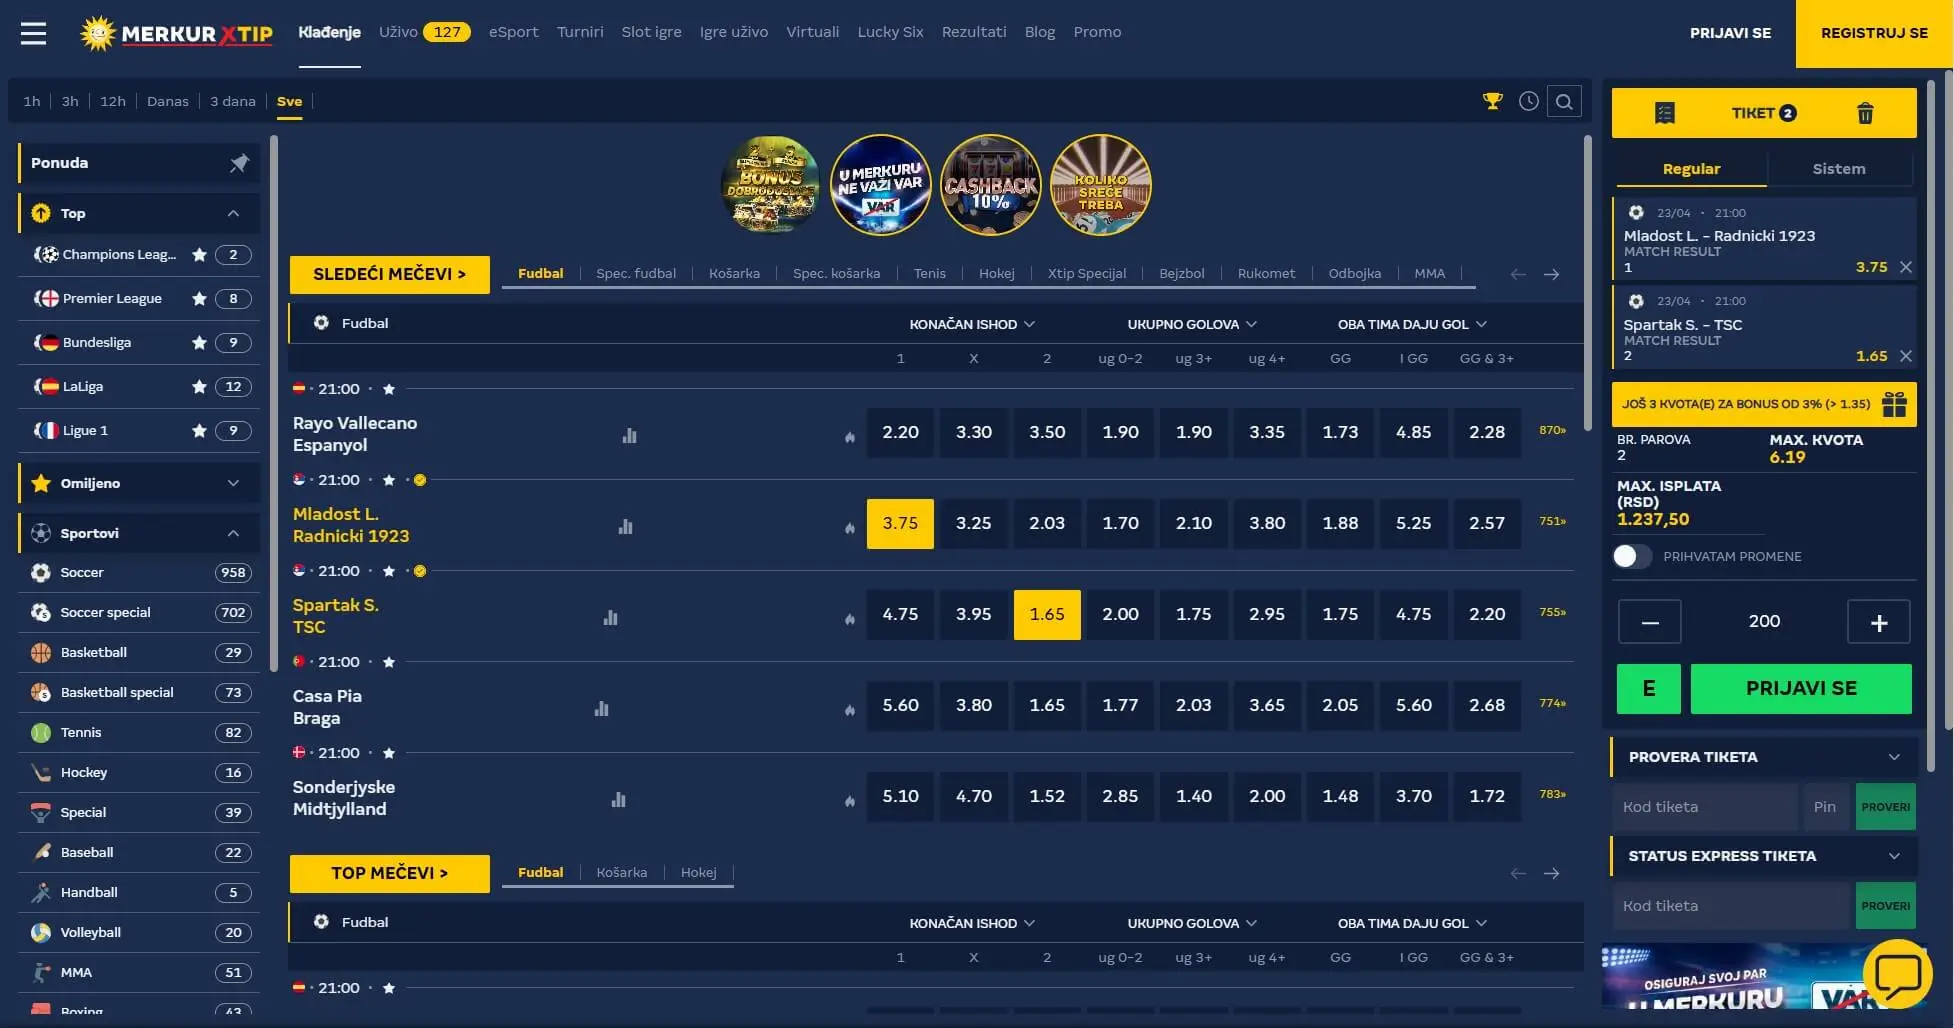Open the Bonus Dobrodošlice promo circle
This screenshot has width=1954, height=1028.
coord(770,185)
